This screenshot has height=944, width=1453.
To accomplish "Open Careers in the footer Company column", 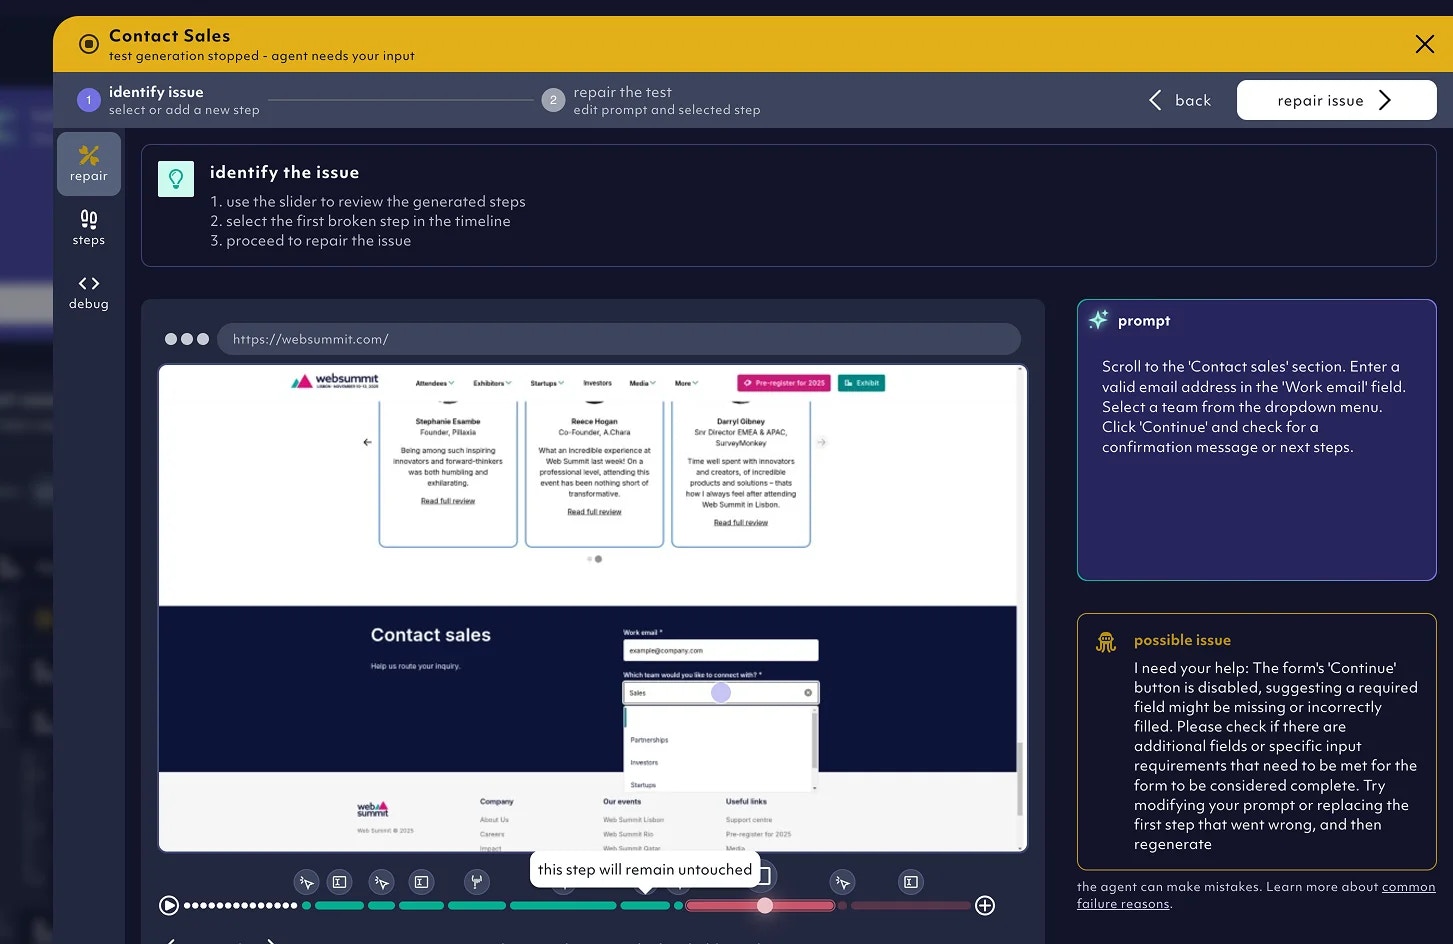I will click(492, 834).
